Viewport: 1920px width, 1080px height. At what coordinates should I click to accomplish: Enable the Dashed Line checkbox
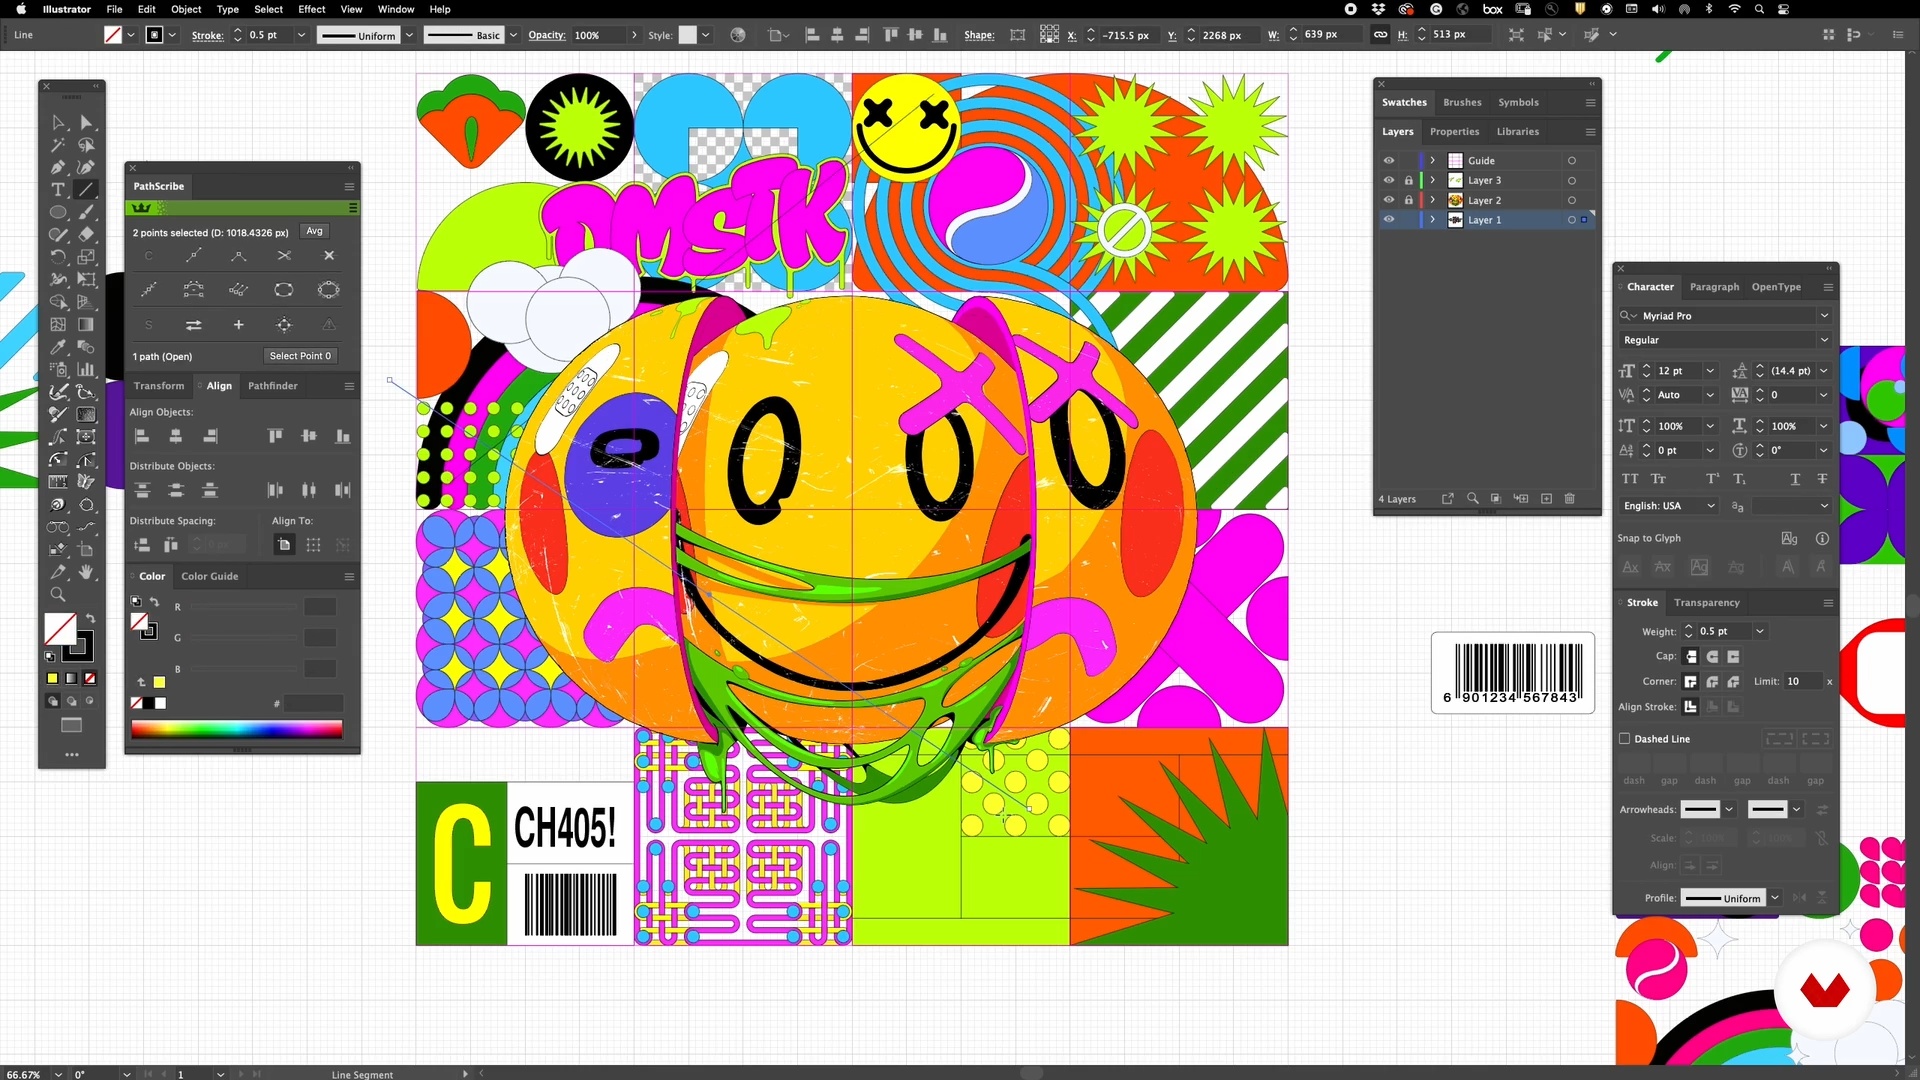(x=1624, y=739)
